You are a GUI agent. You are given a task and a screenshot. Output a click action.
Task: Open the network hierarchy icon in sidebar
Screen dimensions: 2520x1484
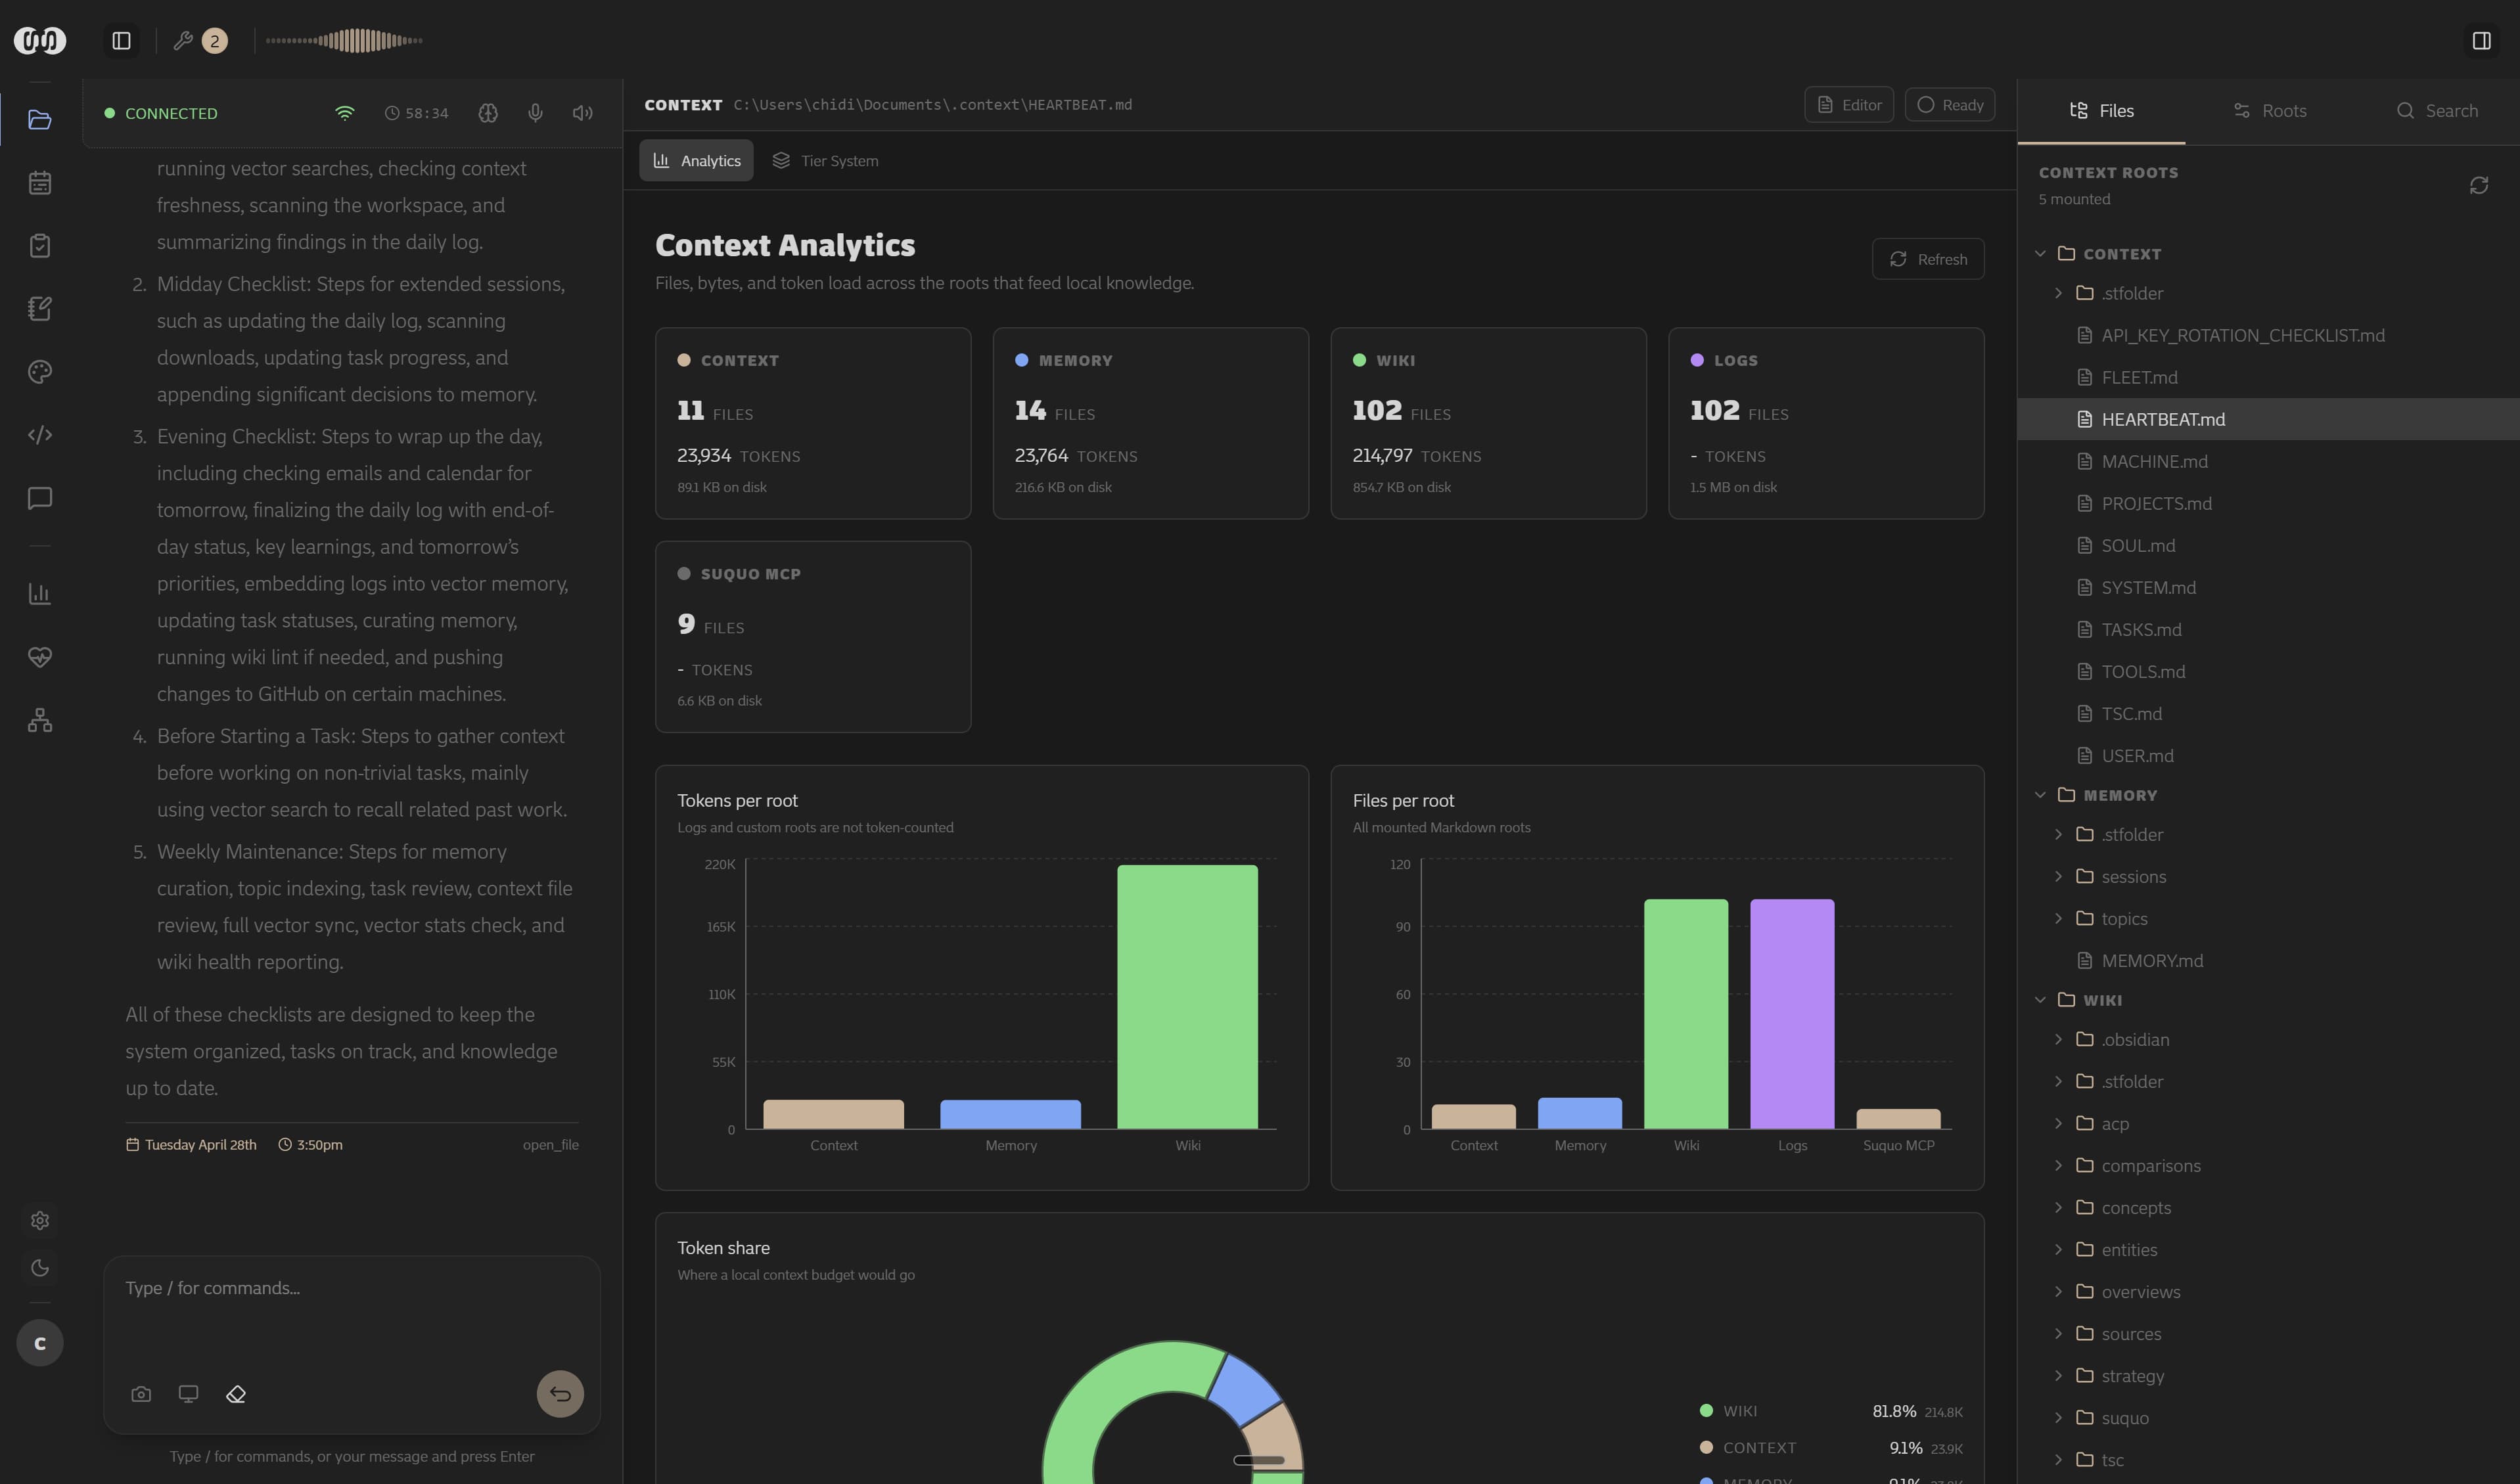pos(40,720)
